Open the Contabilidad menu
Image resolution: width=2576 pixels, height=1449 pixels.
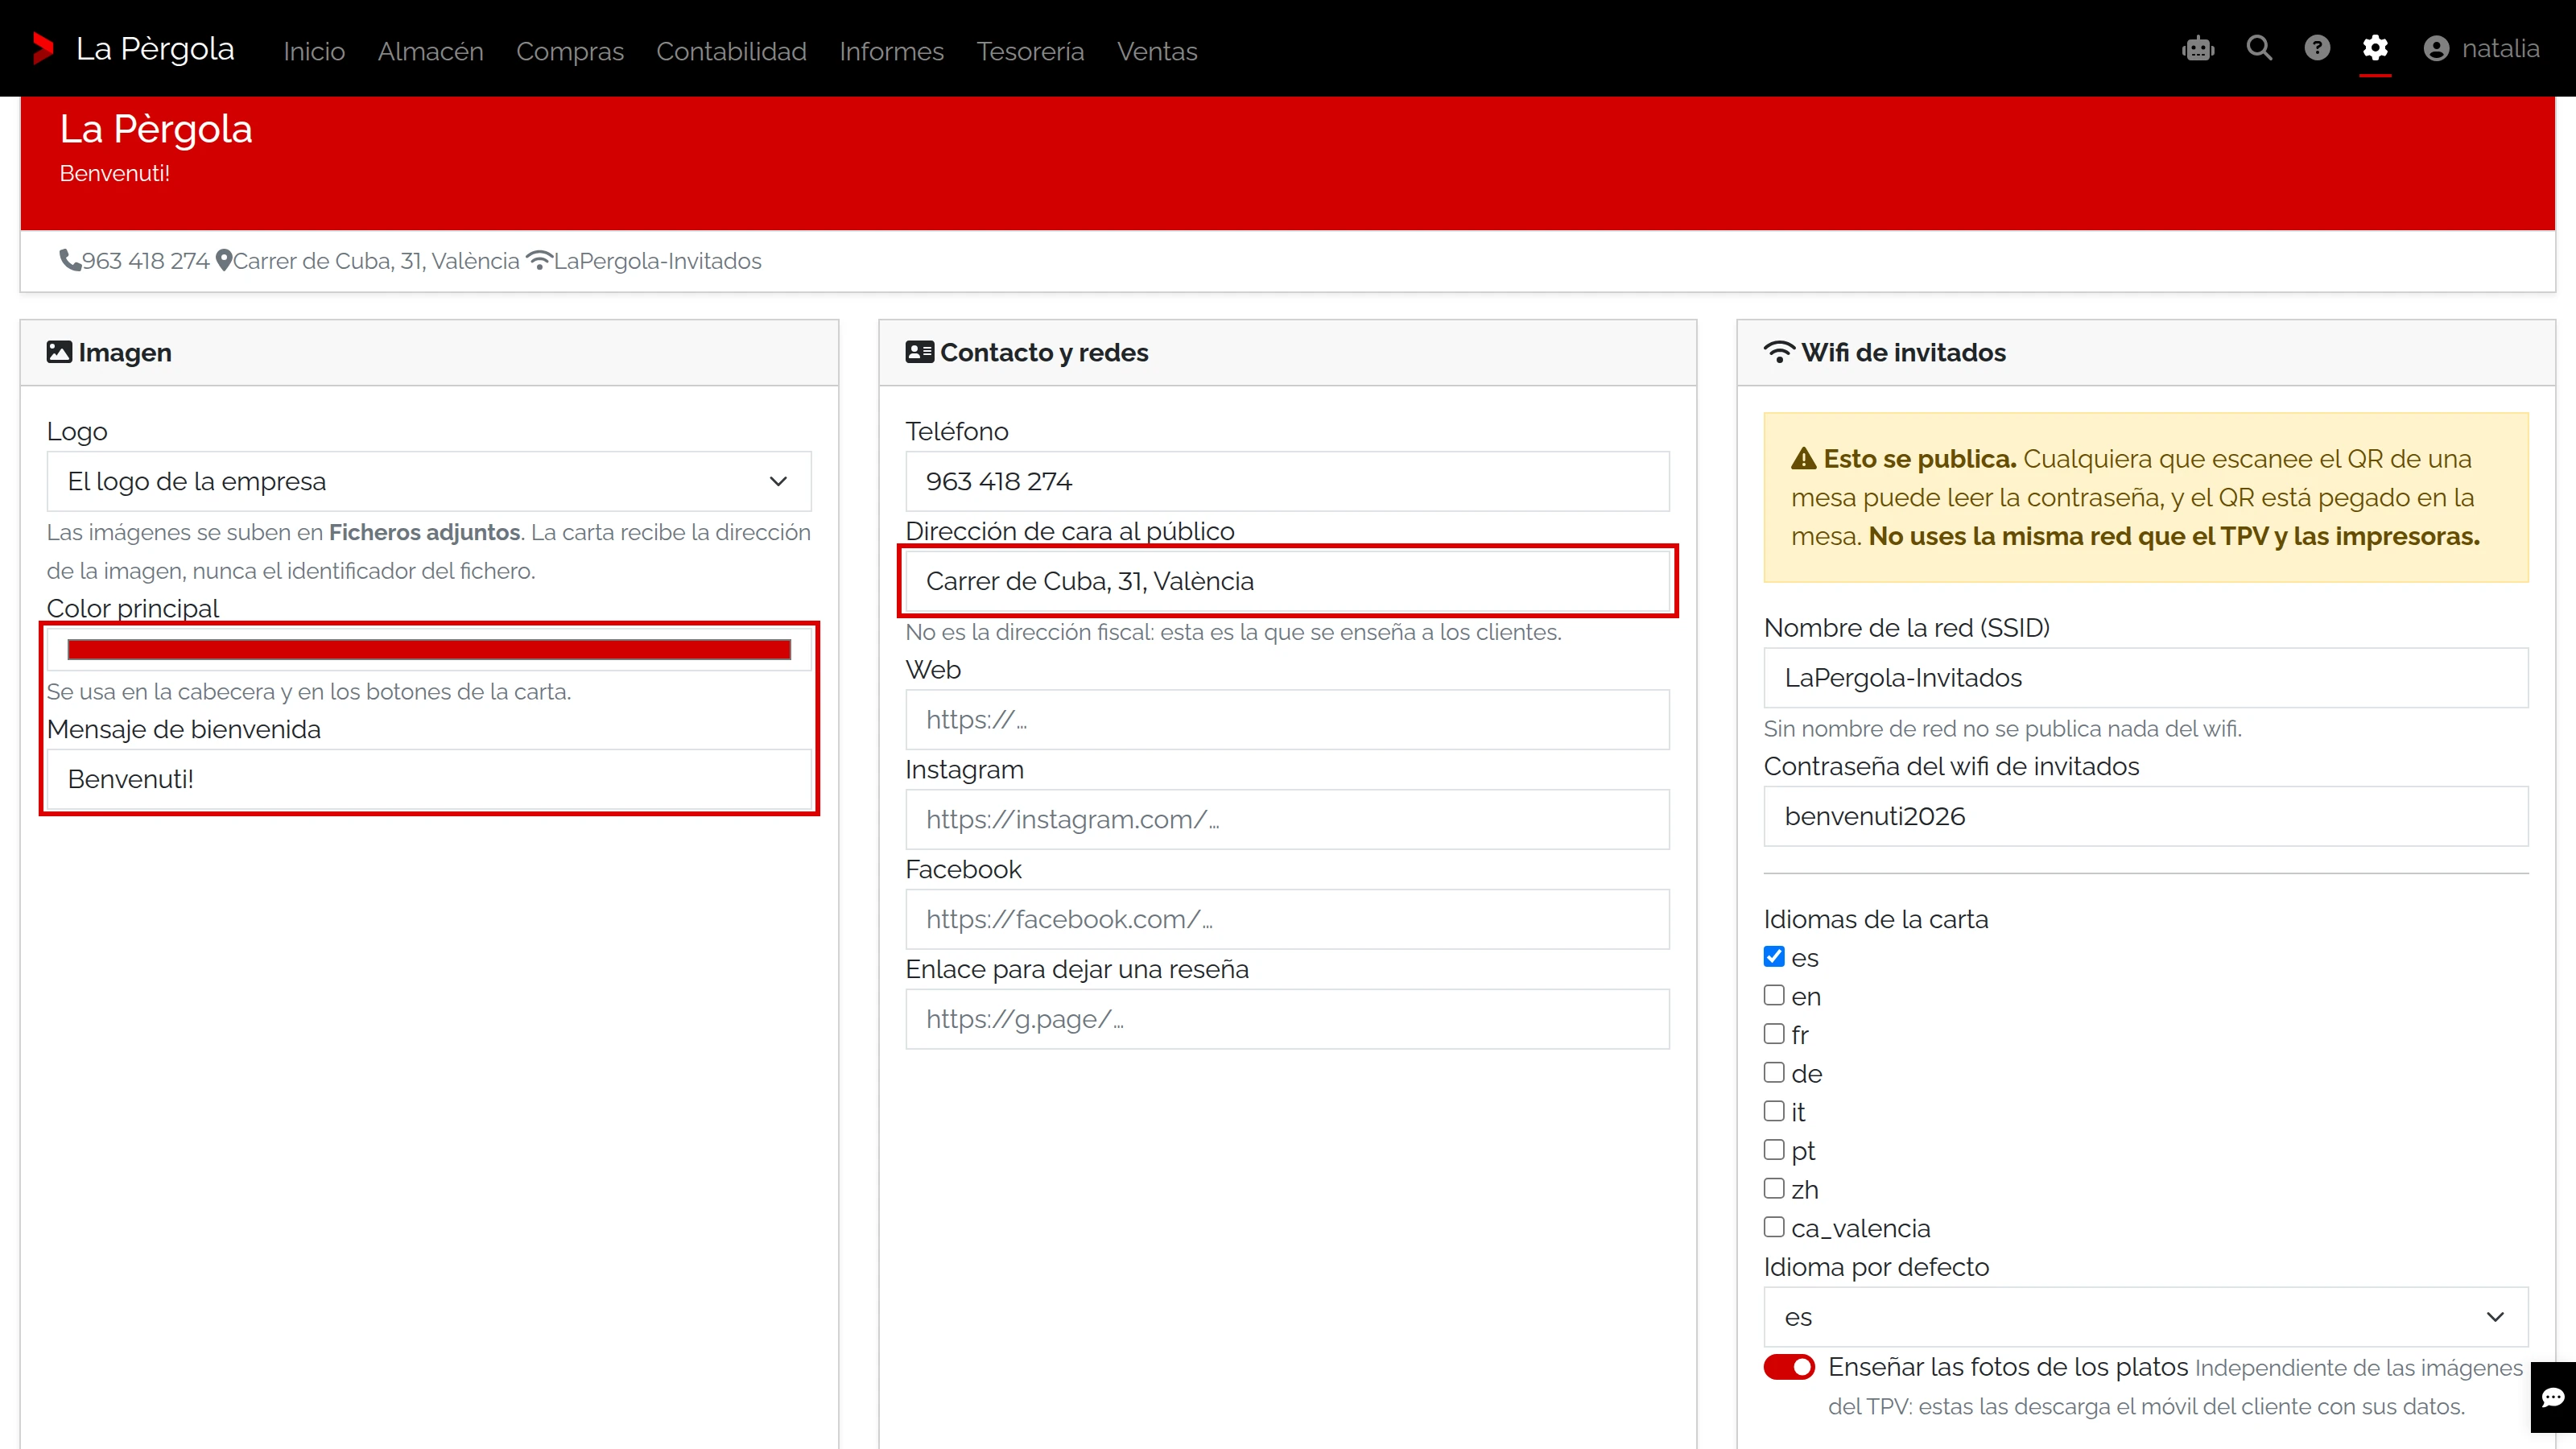click(731, 51)
